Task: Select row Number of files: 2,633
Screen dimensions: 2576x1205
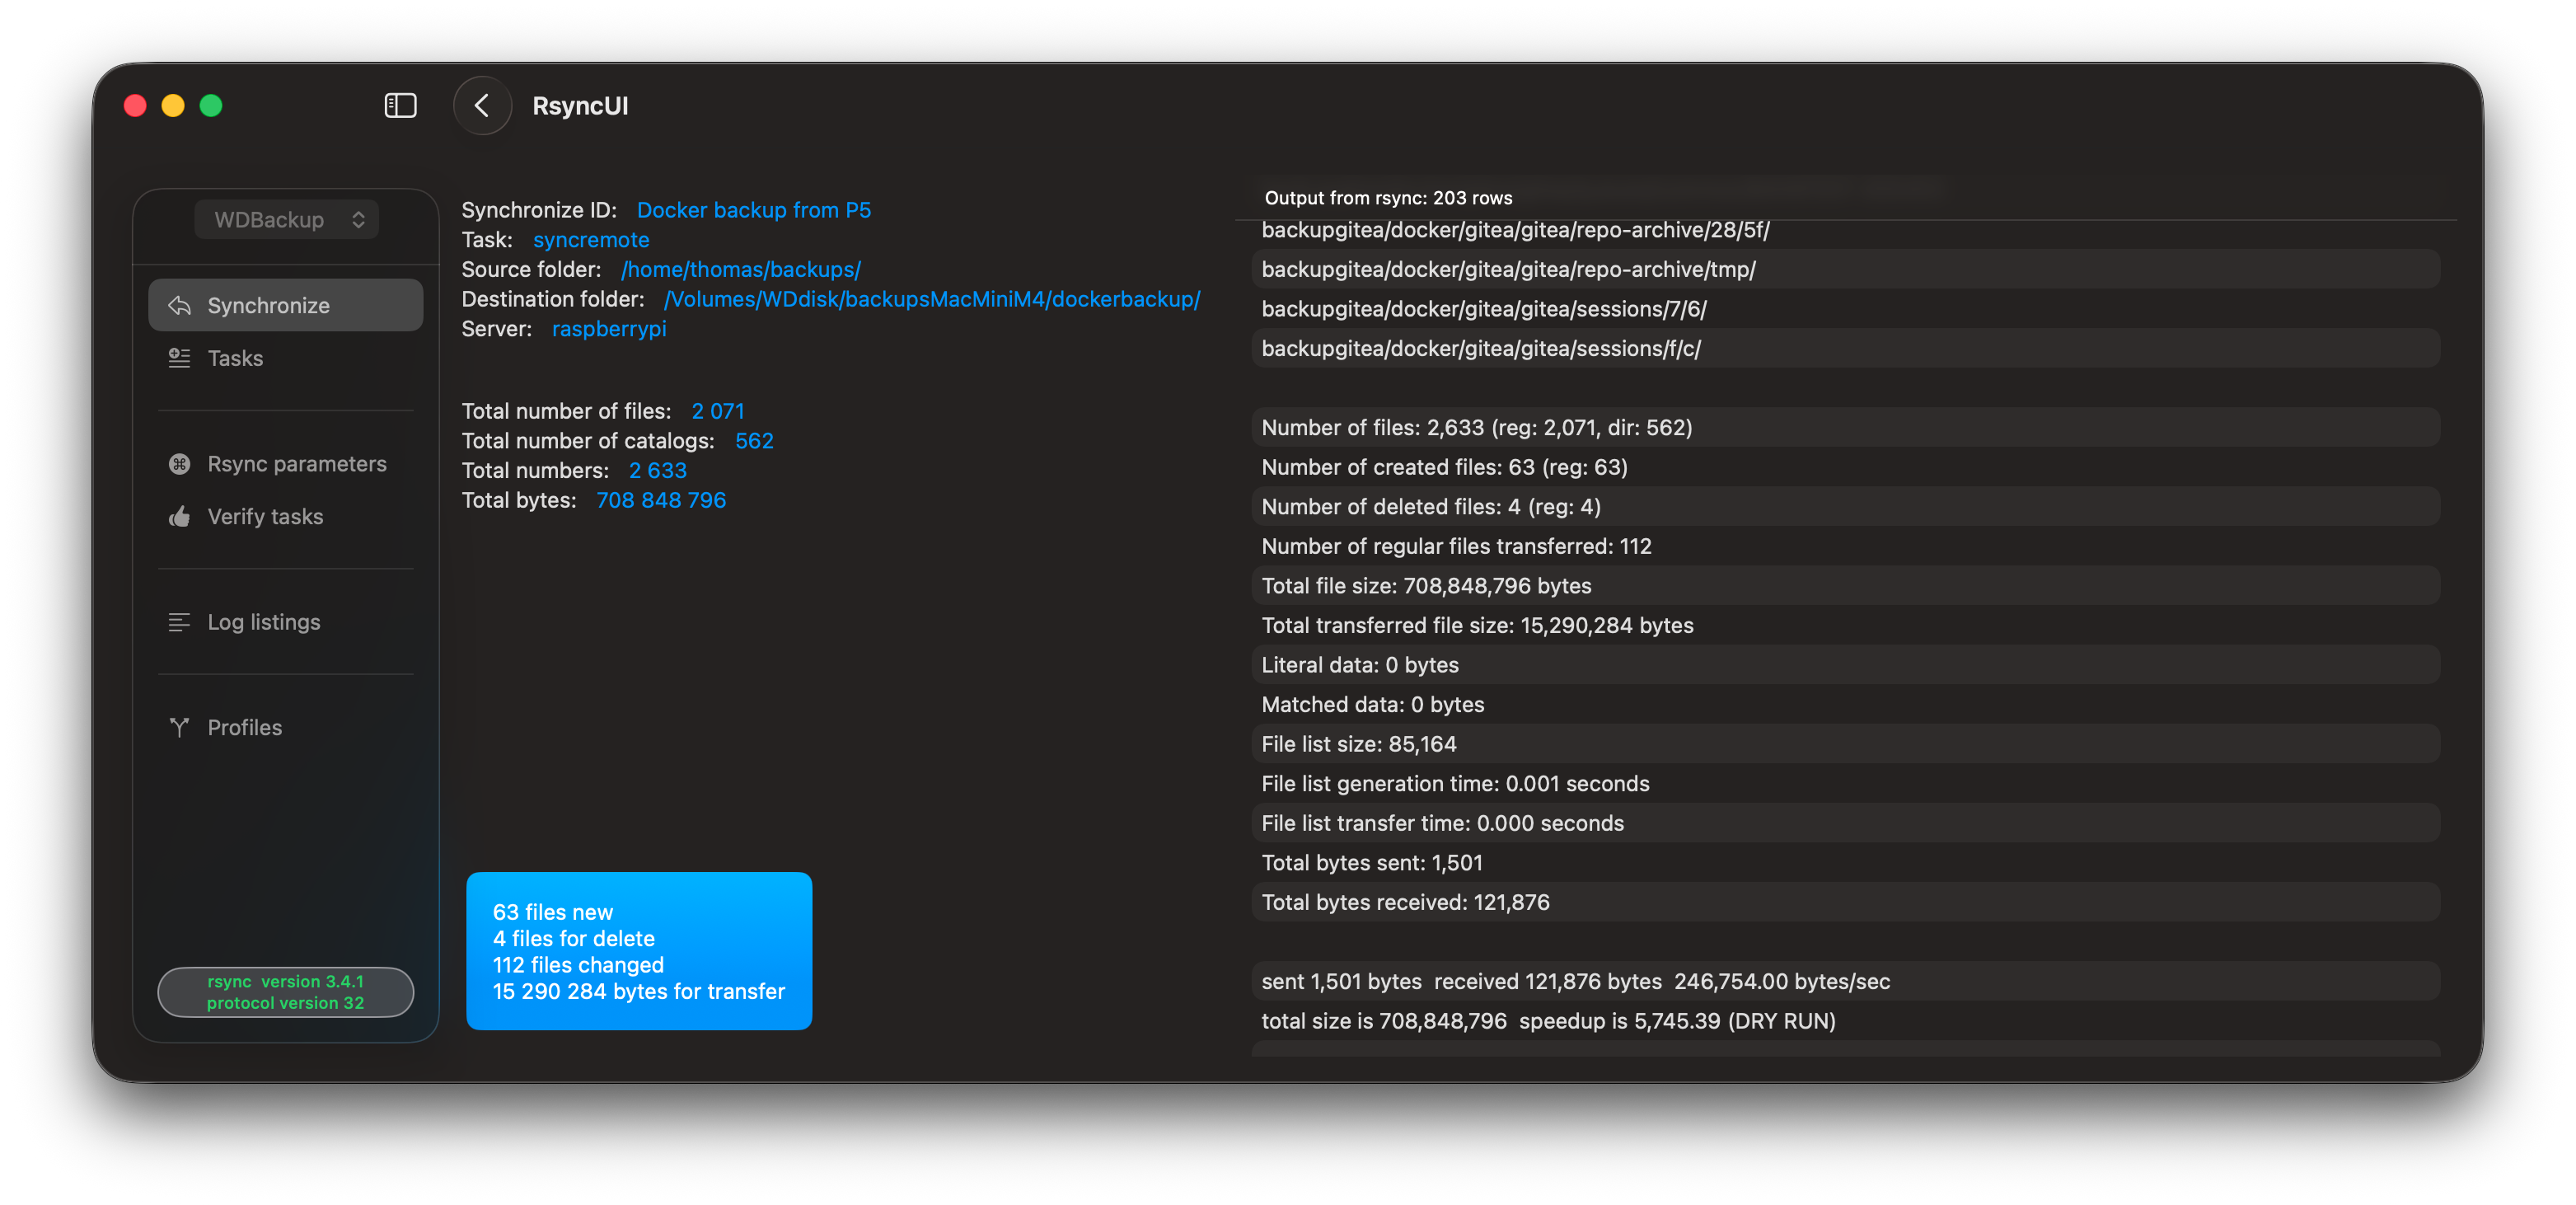Action: [1845, 427]
